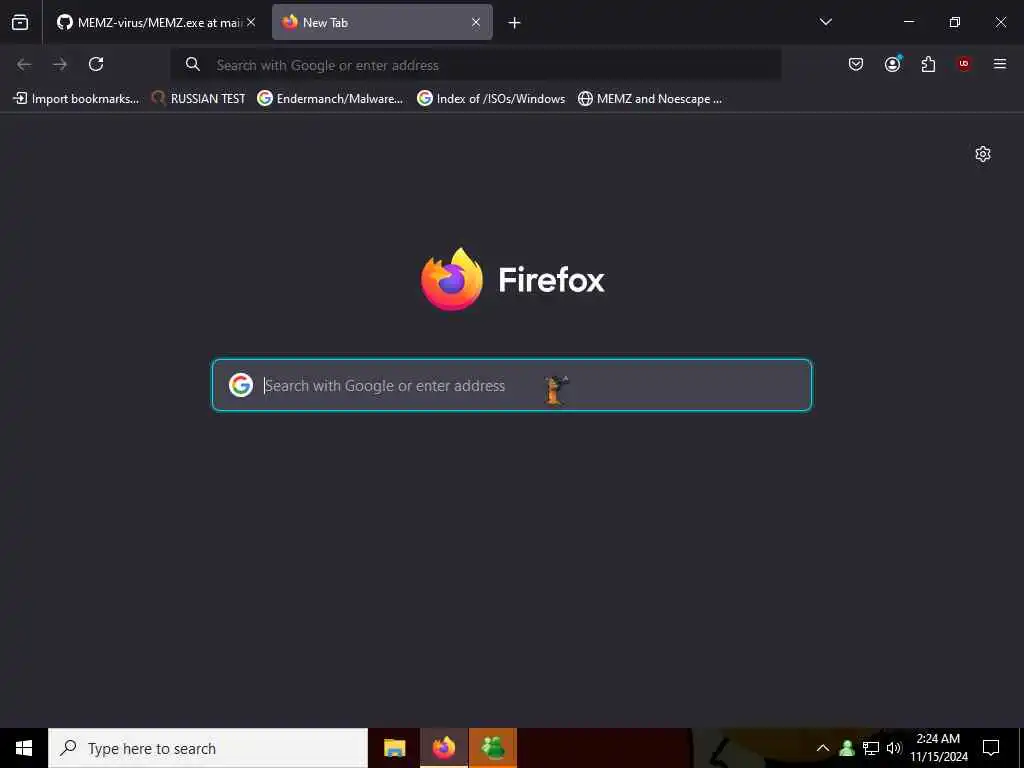This screenshot has height=768, width=1024.
Task: Click the center Google search box
Action: (x=512, y=385)
